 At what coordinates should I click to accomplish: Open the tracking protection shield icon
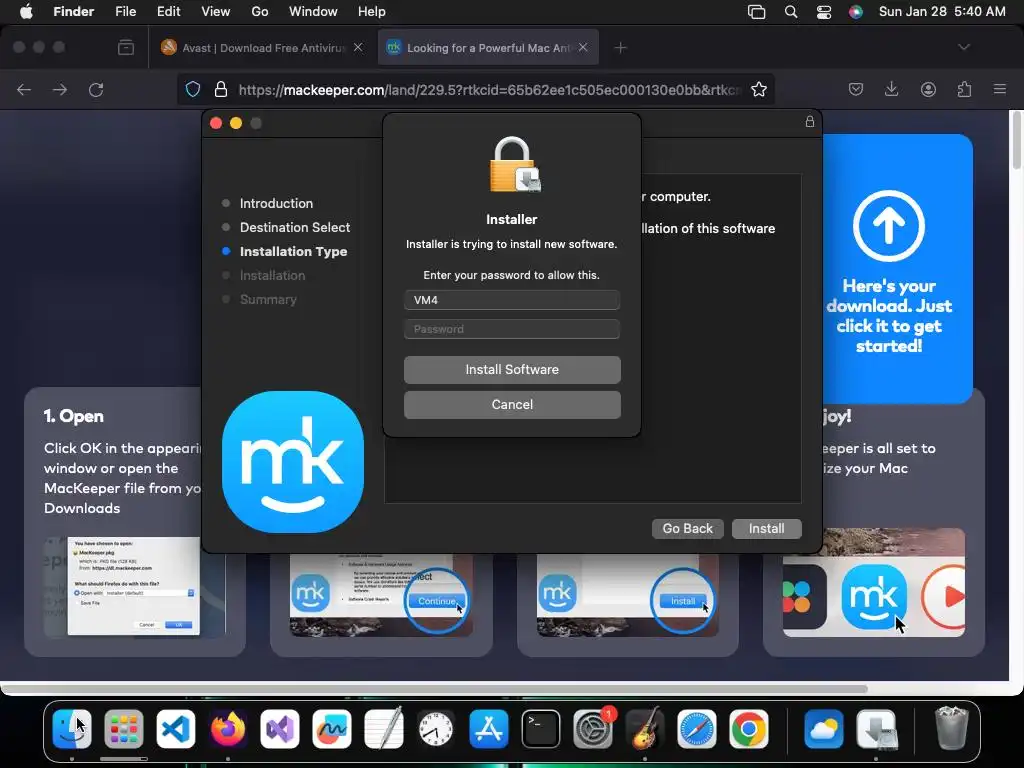tap(193, 89)
